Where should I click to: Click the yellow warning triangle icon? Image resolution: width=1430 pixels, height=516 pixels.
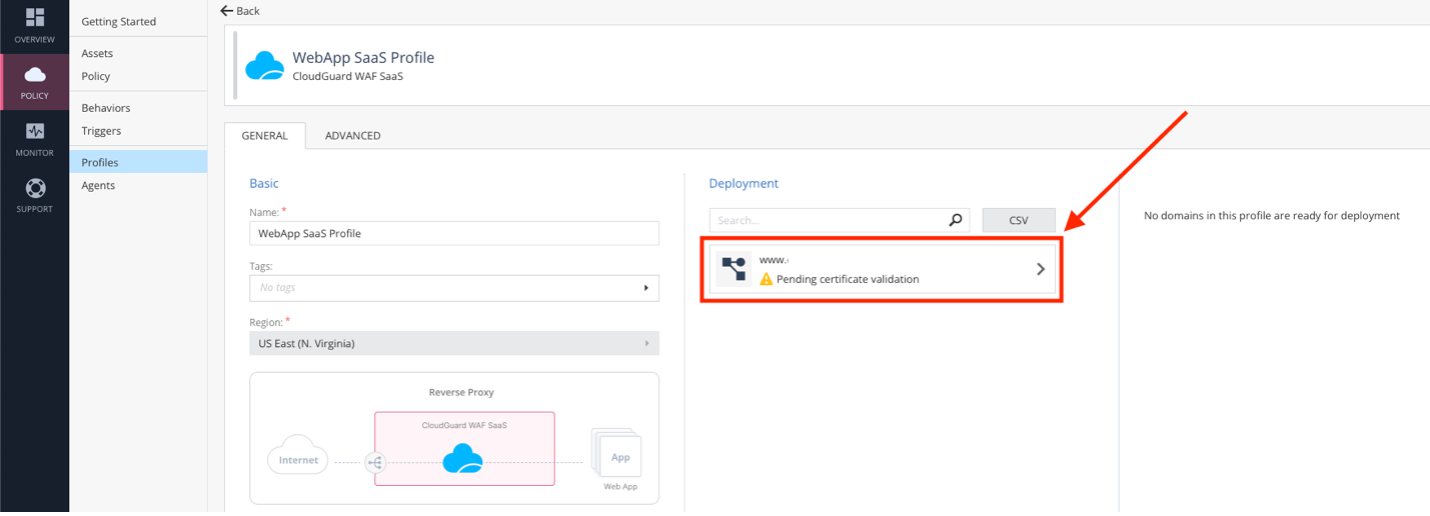[766, 280]
